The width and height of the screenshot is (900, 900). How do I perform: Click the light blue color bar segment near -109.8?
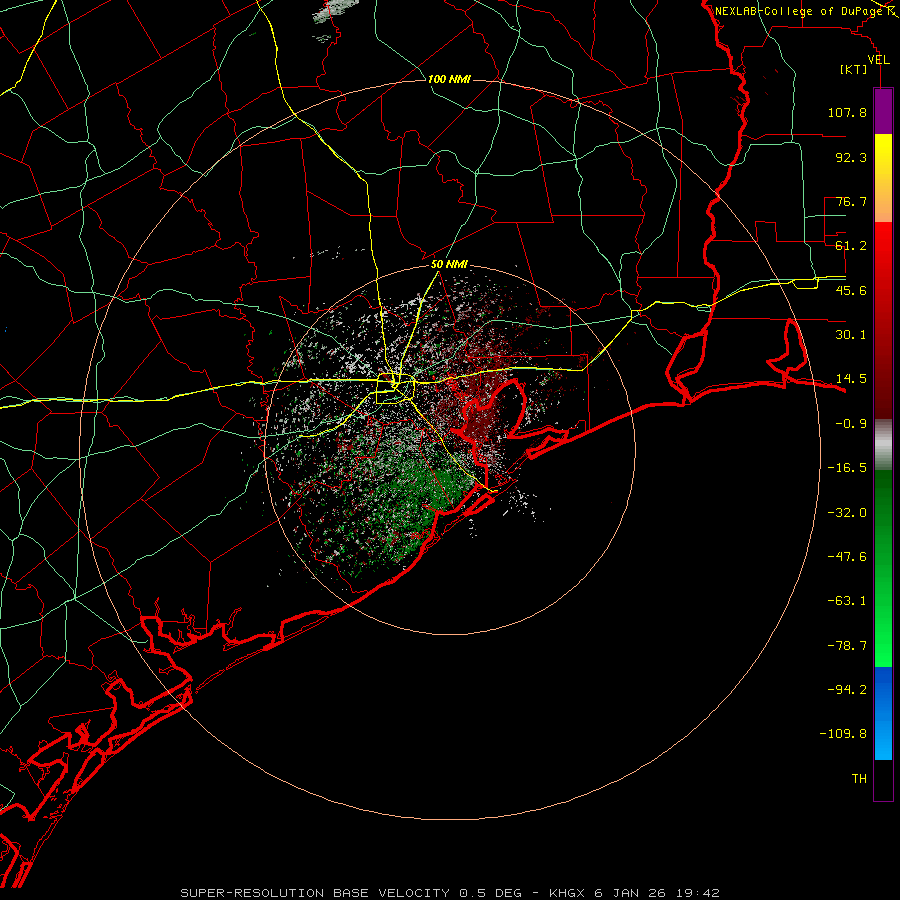[883, 738]
